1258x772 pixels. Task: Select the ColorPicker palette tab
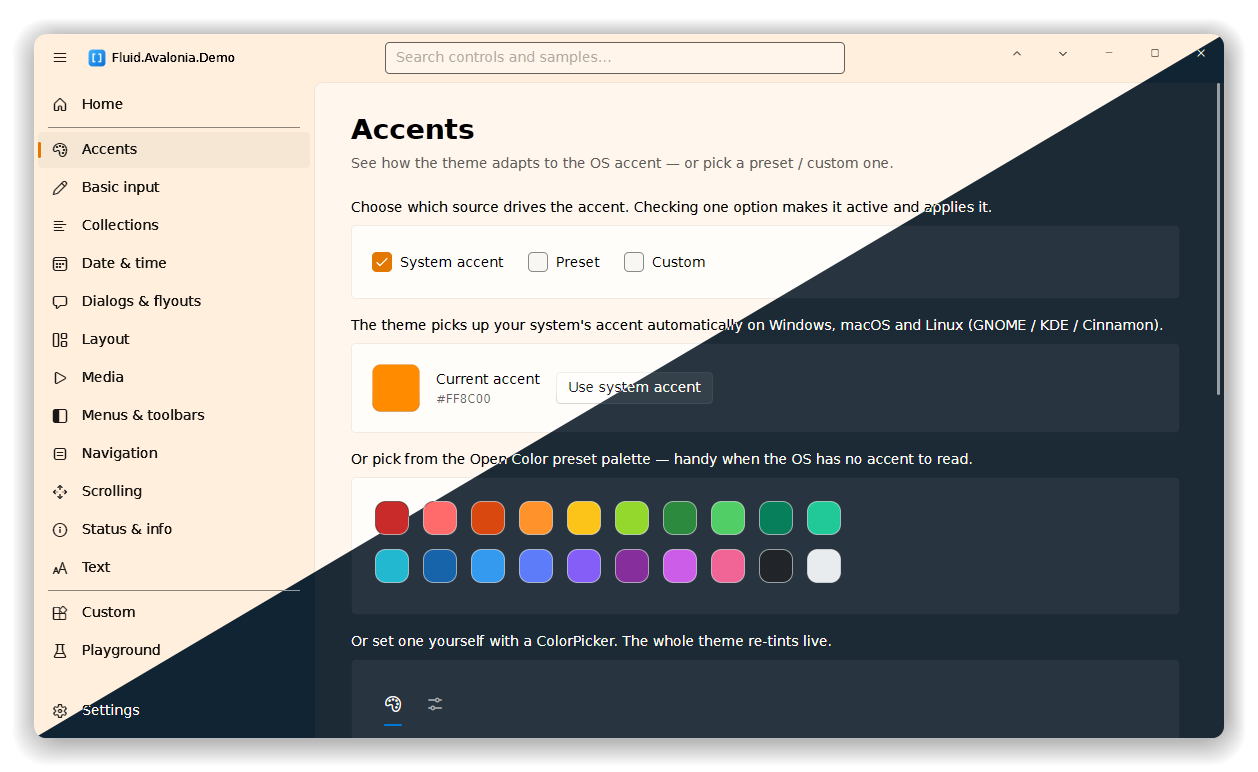[393, 704]
